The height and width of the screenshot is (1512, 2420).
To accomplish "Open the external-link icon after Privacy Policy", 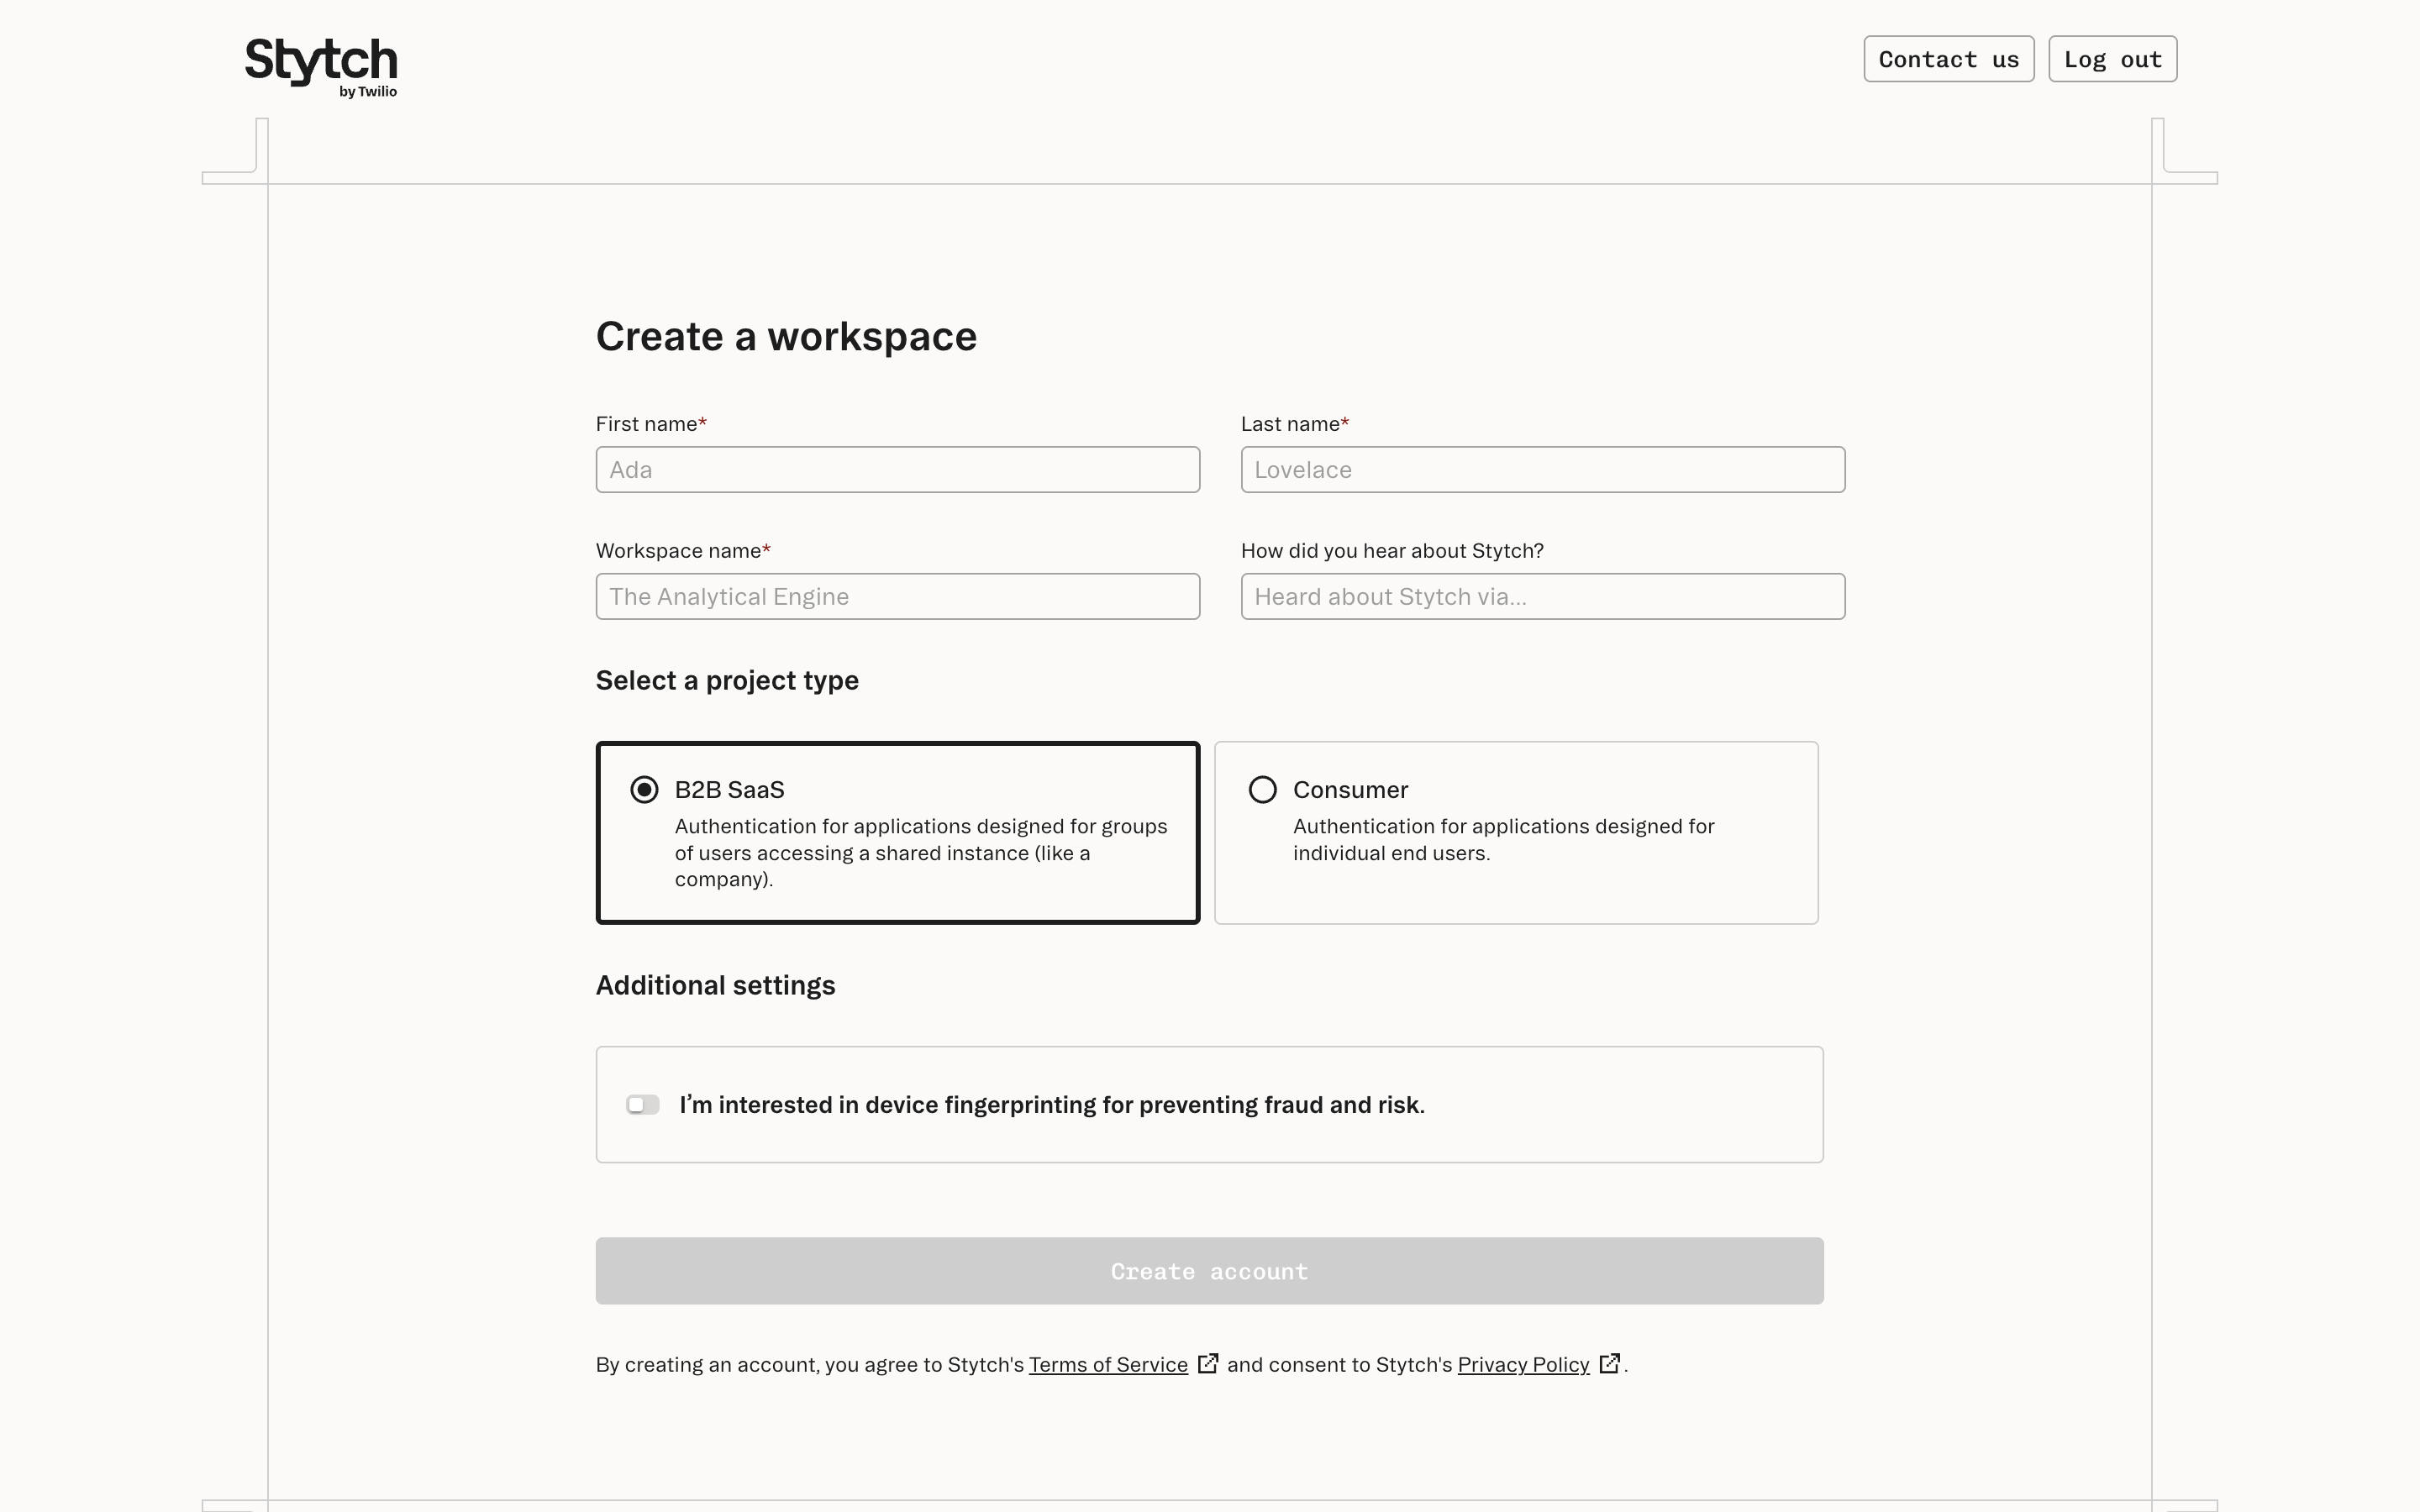I will point(1609,1364).
